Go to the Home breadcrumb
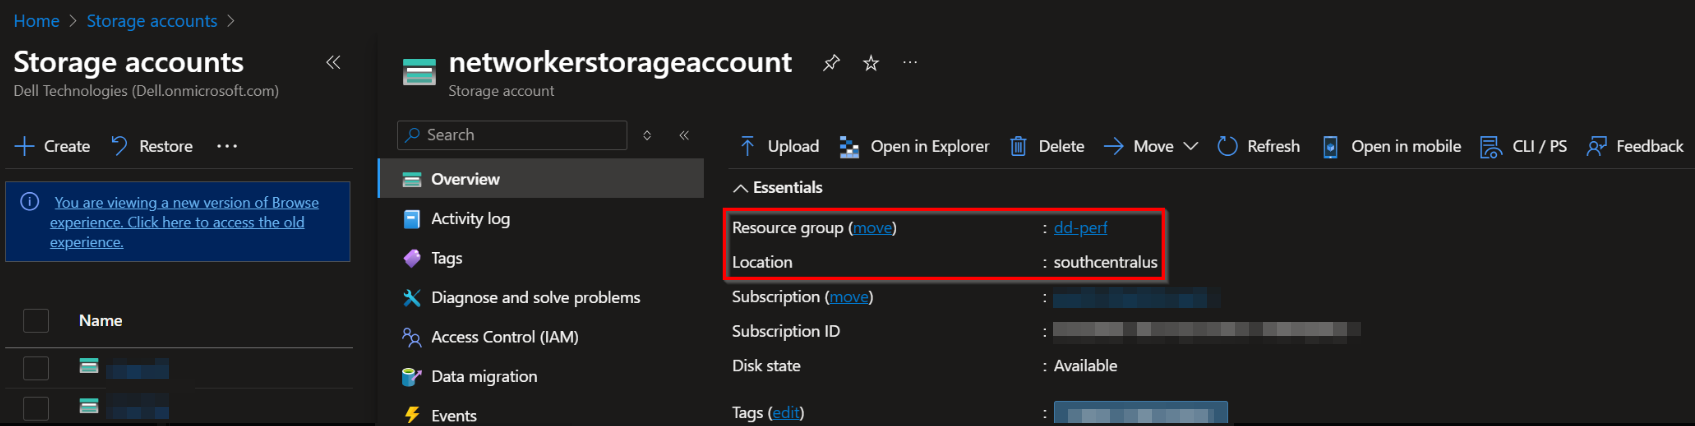1695x426 pixels. (x=36, y=21)
